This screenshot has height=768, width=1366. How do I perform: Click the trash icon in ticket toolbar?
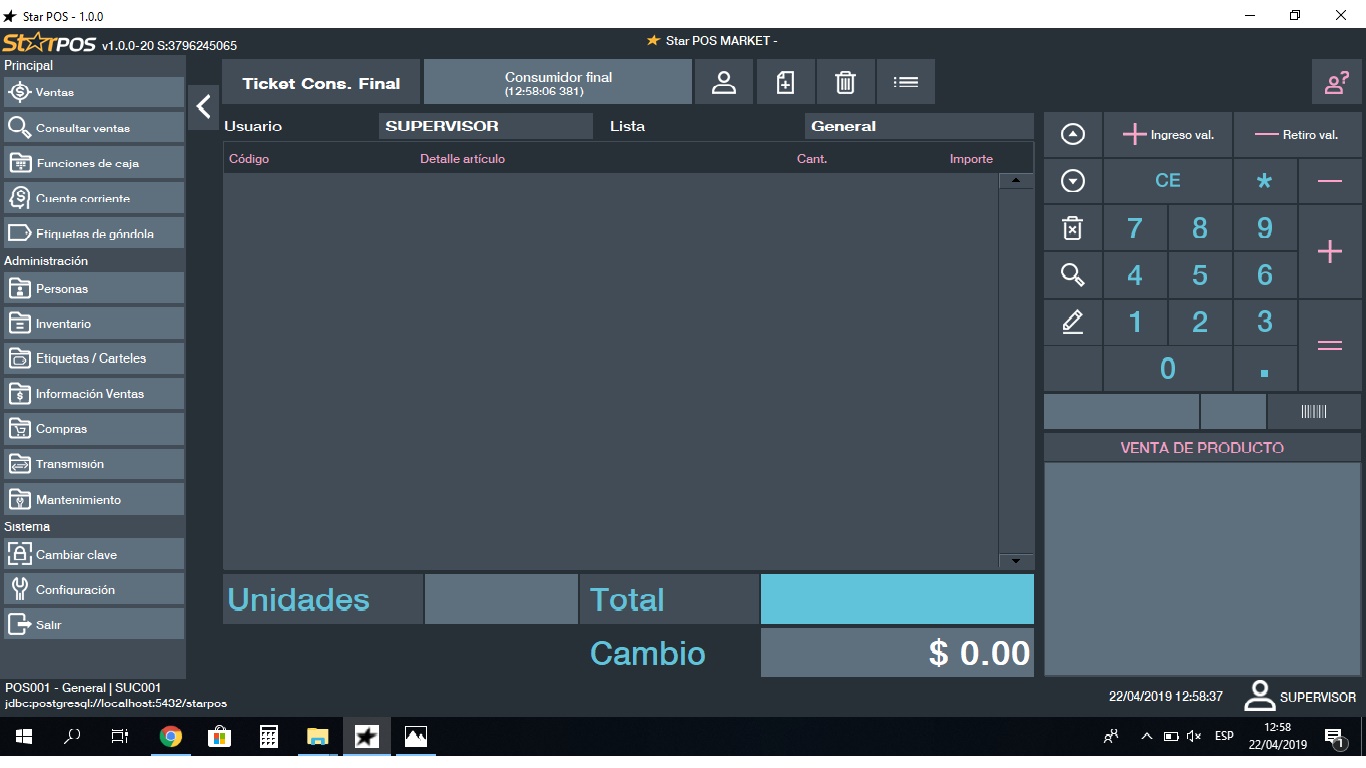(x=845, y=83)
